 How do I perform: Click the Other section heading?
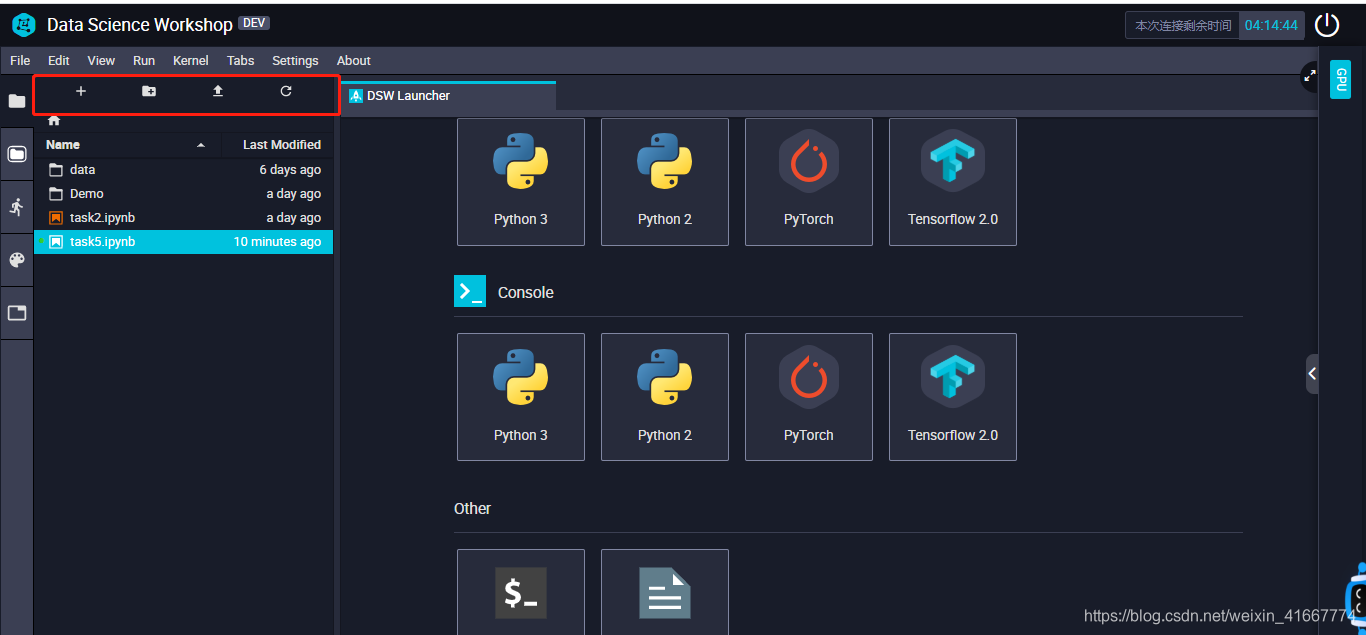coord(472,508)
